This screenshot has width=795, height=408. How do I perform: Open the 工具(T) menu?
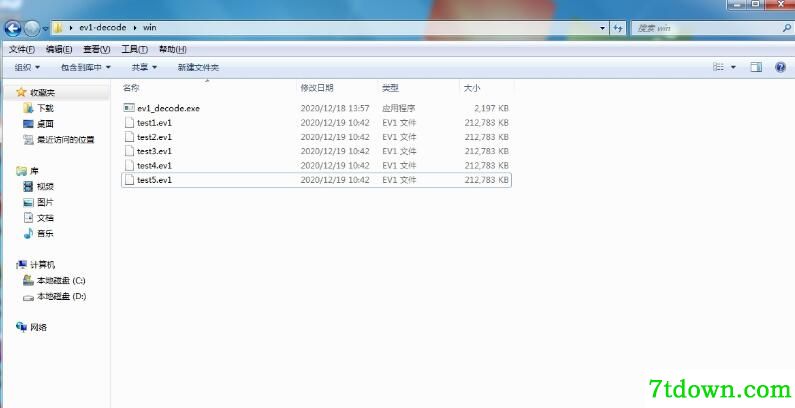pyautogui.click(x=134, y=49)
